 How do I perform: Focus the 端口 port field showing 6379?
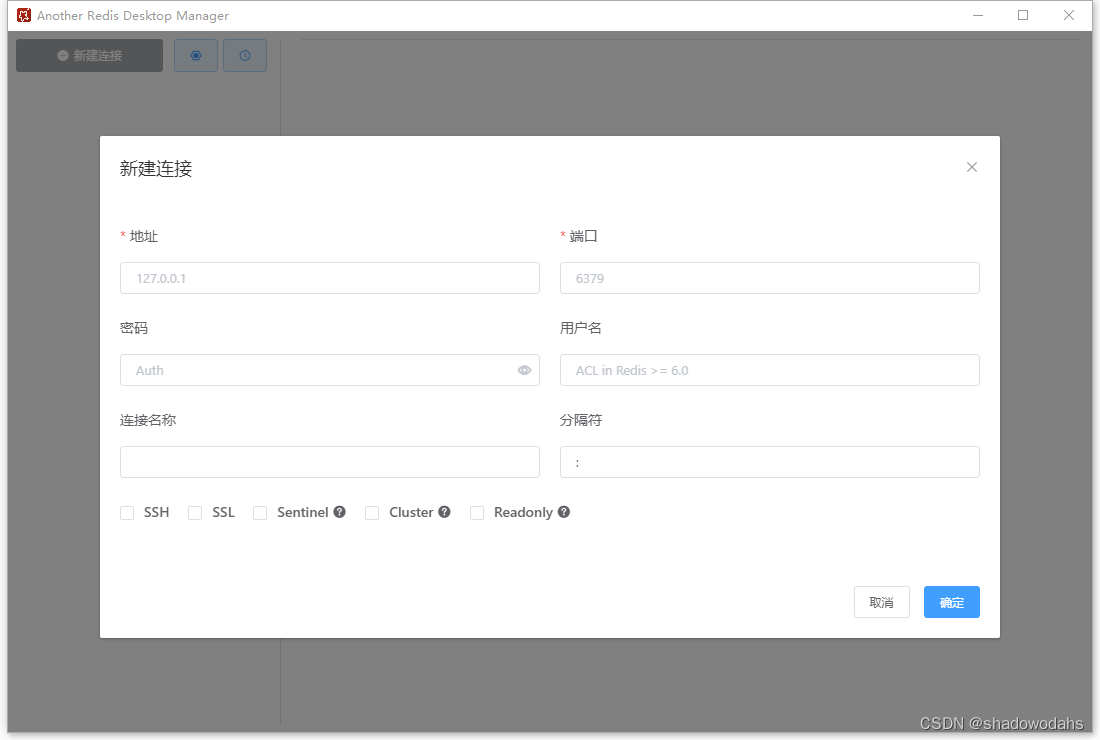770,278
